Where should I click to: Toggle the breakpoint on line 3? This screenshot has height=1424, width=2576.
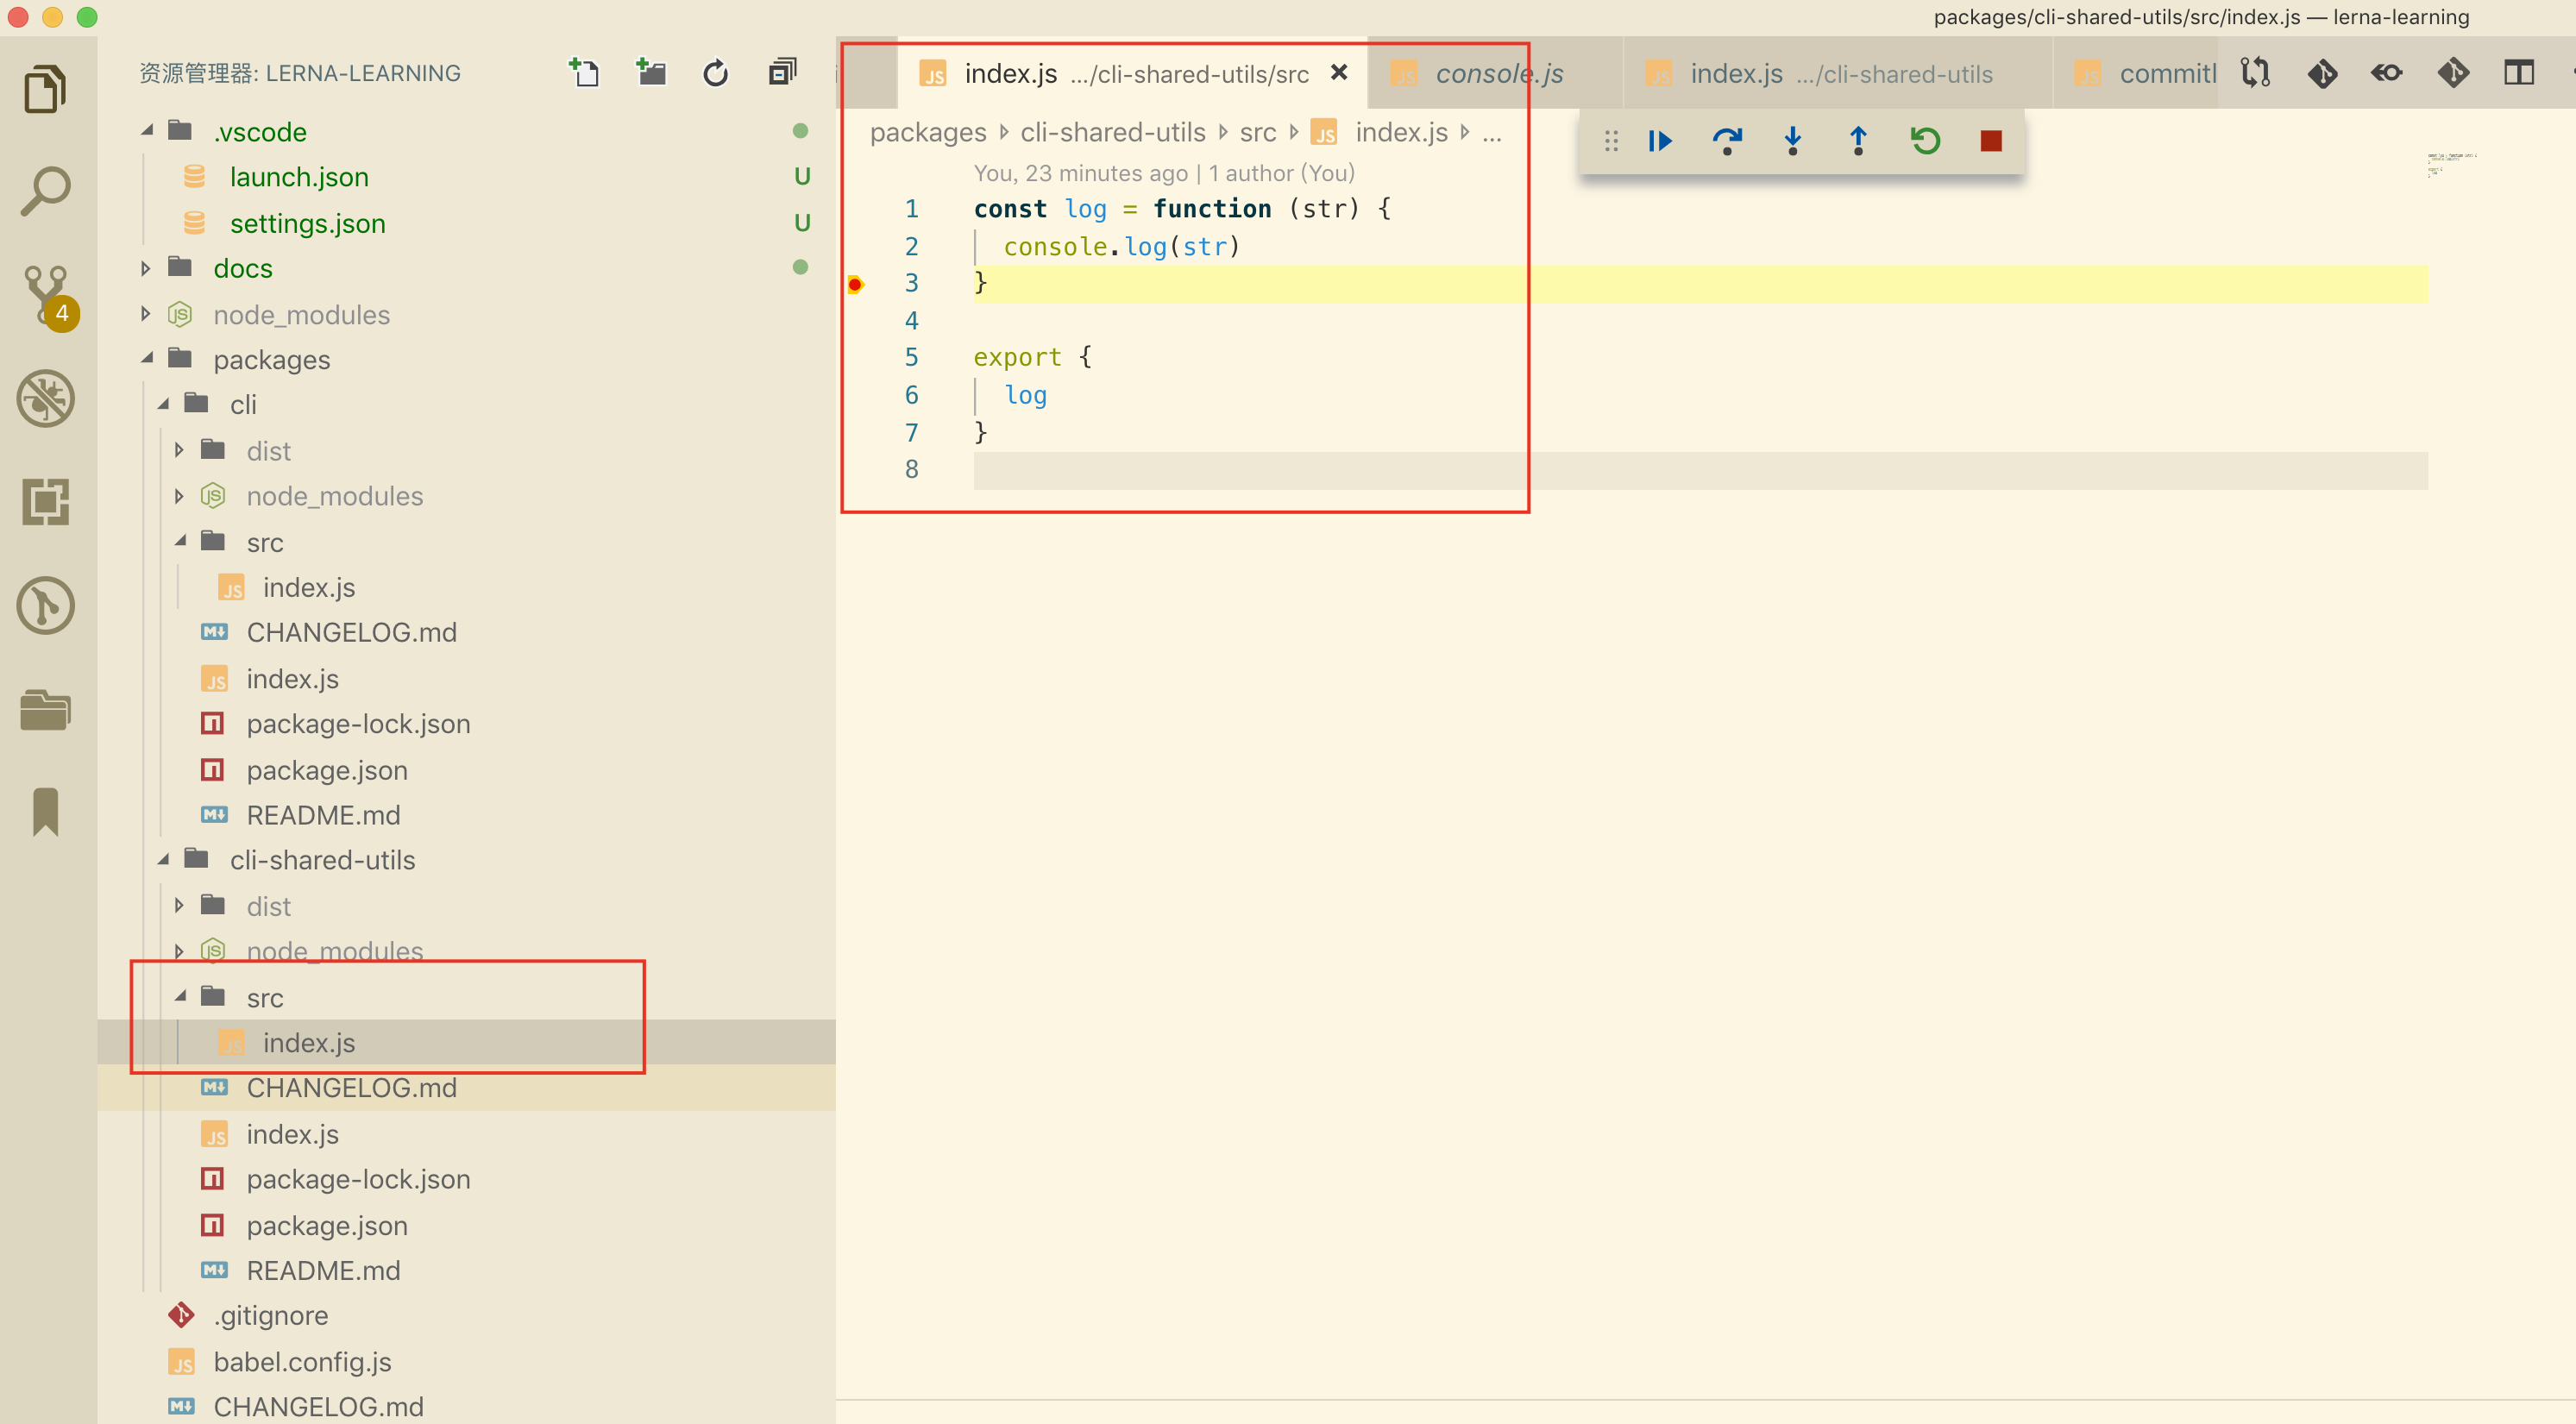click(x=855, y=284)
